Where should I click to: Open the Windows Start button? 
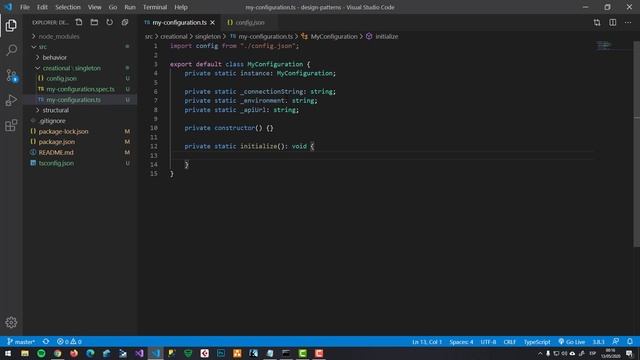pyautogui.click(x=8, y=353)
